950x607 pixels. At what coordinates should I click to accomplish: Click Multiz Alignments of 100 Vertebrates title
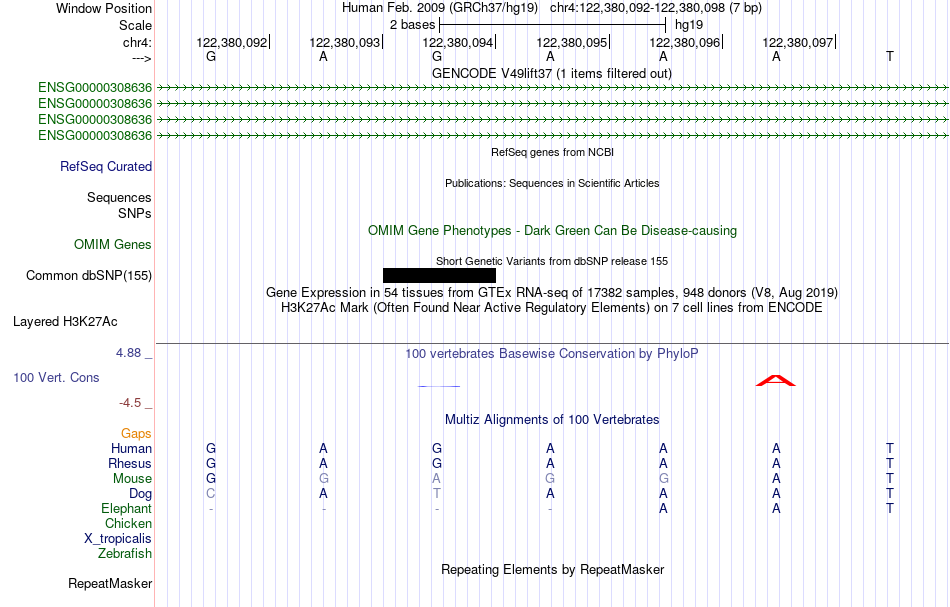click(552, 419)
